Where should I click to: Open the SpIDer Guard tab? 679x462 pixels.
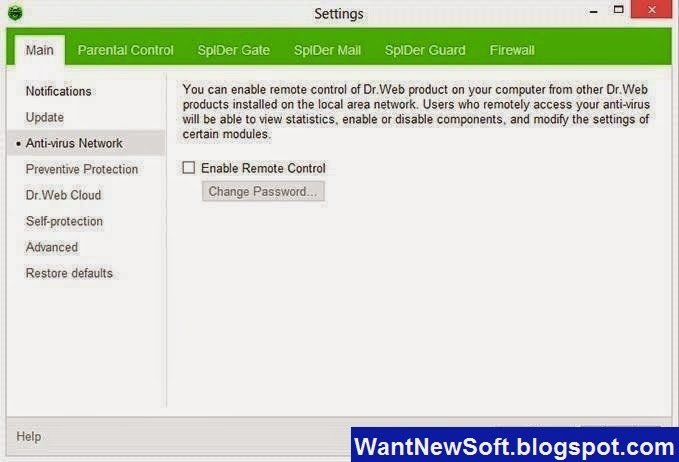pos(425,50)
